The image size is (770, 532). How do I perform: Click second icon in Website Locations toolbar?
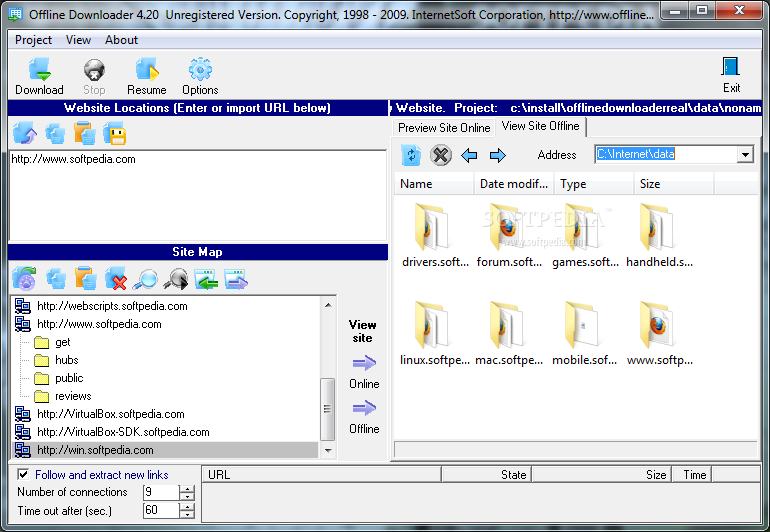(x=55, y=133)
